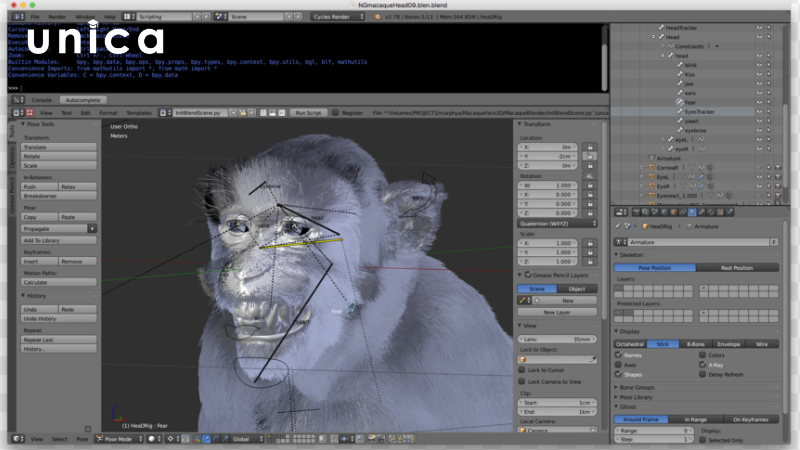The image size is (800, 450).
Task: Open the Pose Mode selector dropdown
Action: coord(120,438)
